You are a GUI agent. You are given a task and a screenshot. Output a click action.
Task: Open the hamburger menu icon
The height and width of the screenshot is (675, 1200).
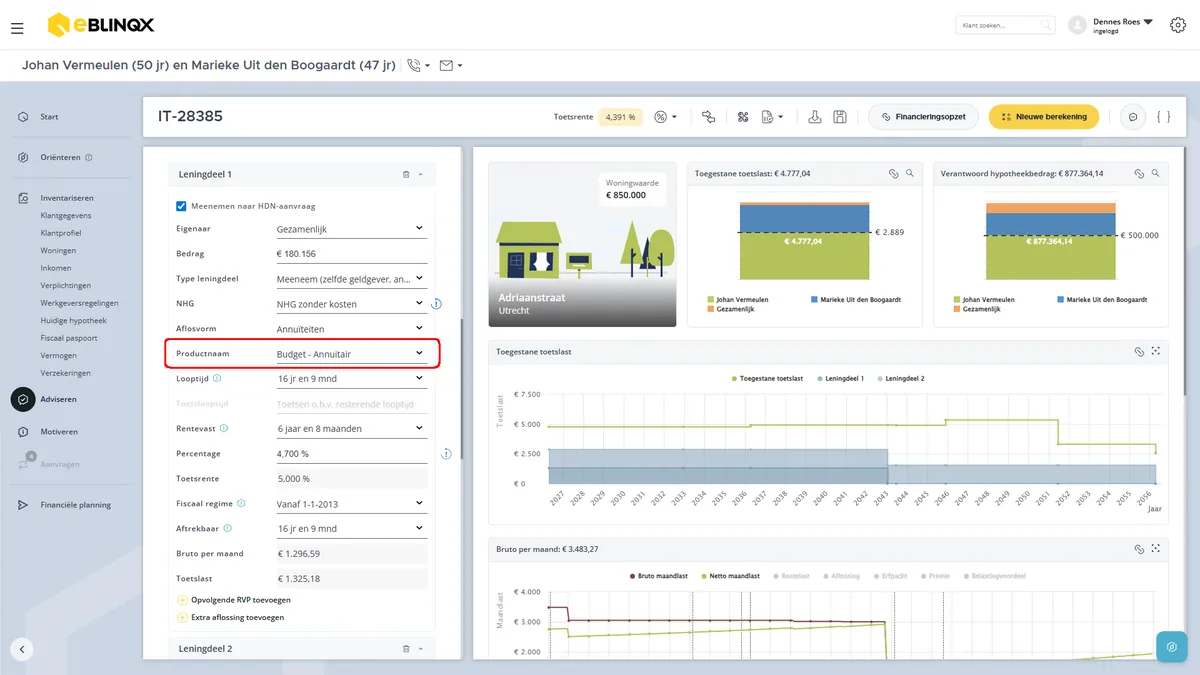17,28
